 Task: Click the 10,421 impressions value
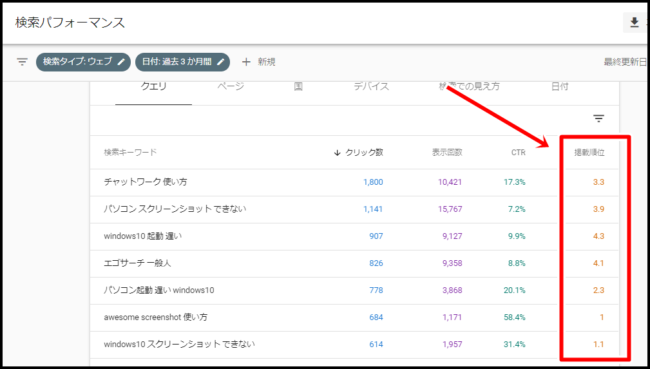coord(450,182)
